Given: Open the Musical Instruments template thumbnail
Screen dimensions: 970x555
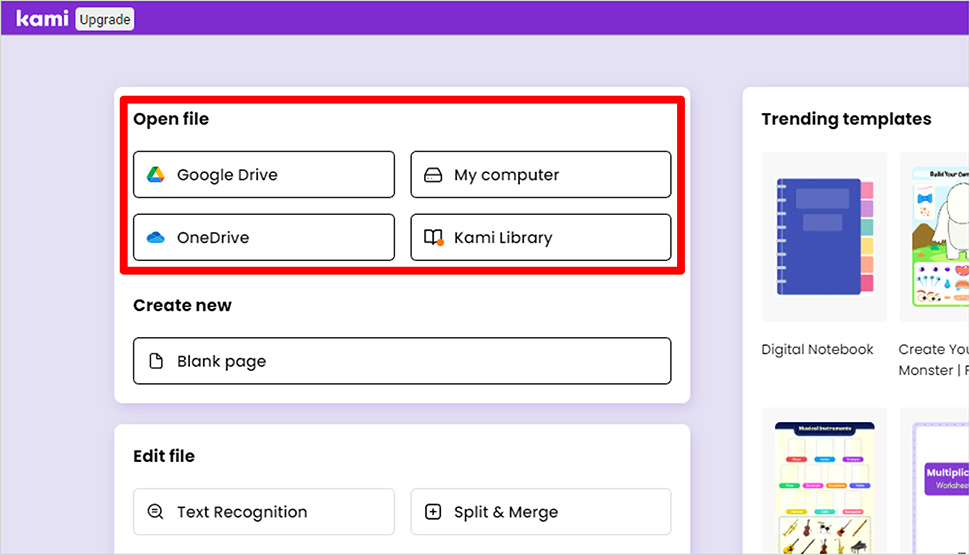Looking at the screenshot, I should click(x=825, y=481).
